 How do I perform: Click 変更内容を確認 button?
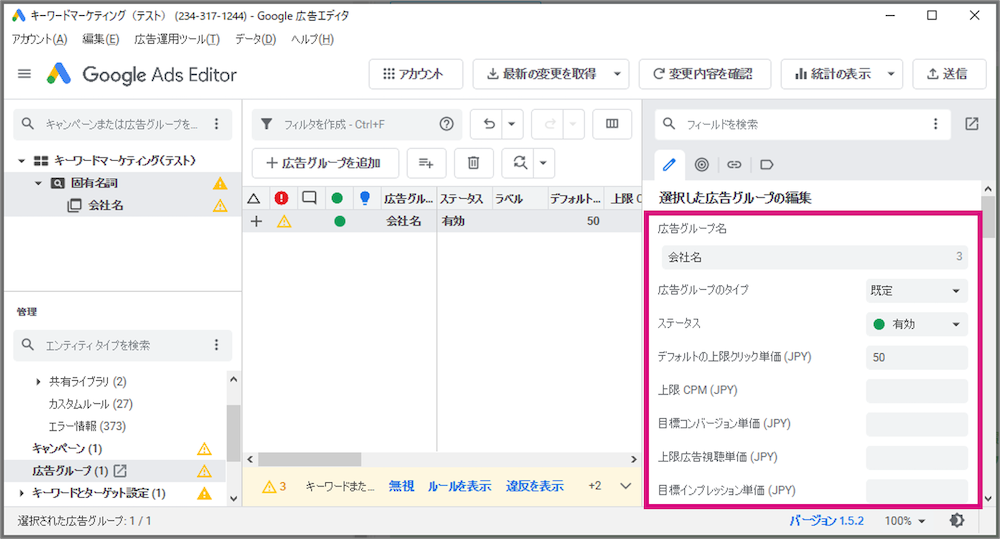(705, 74)
